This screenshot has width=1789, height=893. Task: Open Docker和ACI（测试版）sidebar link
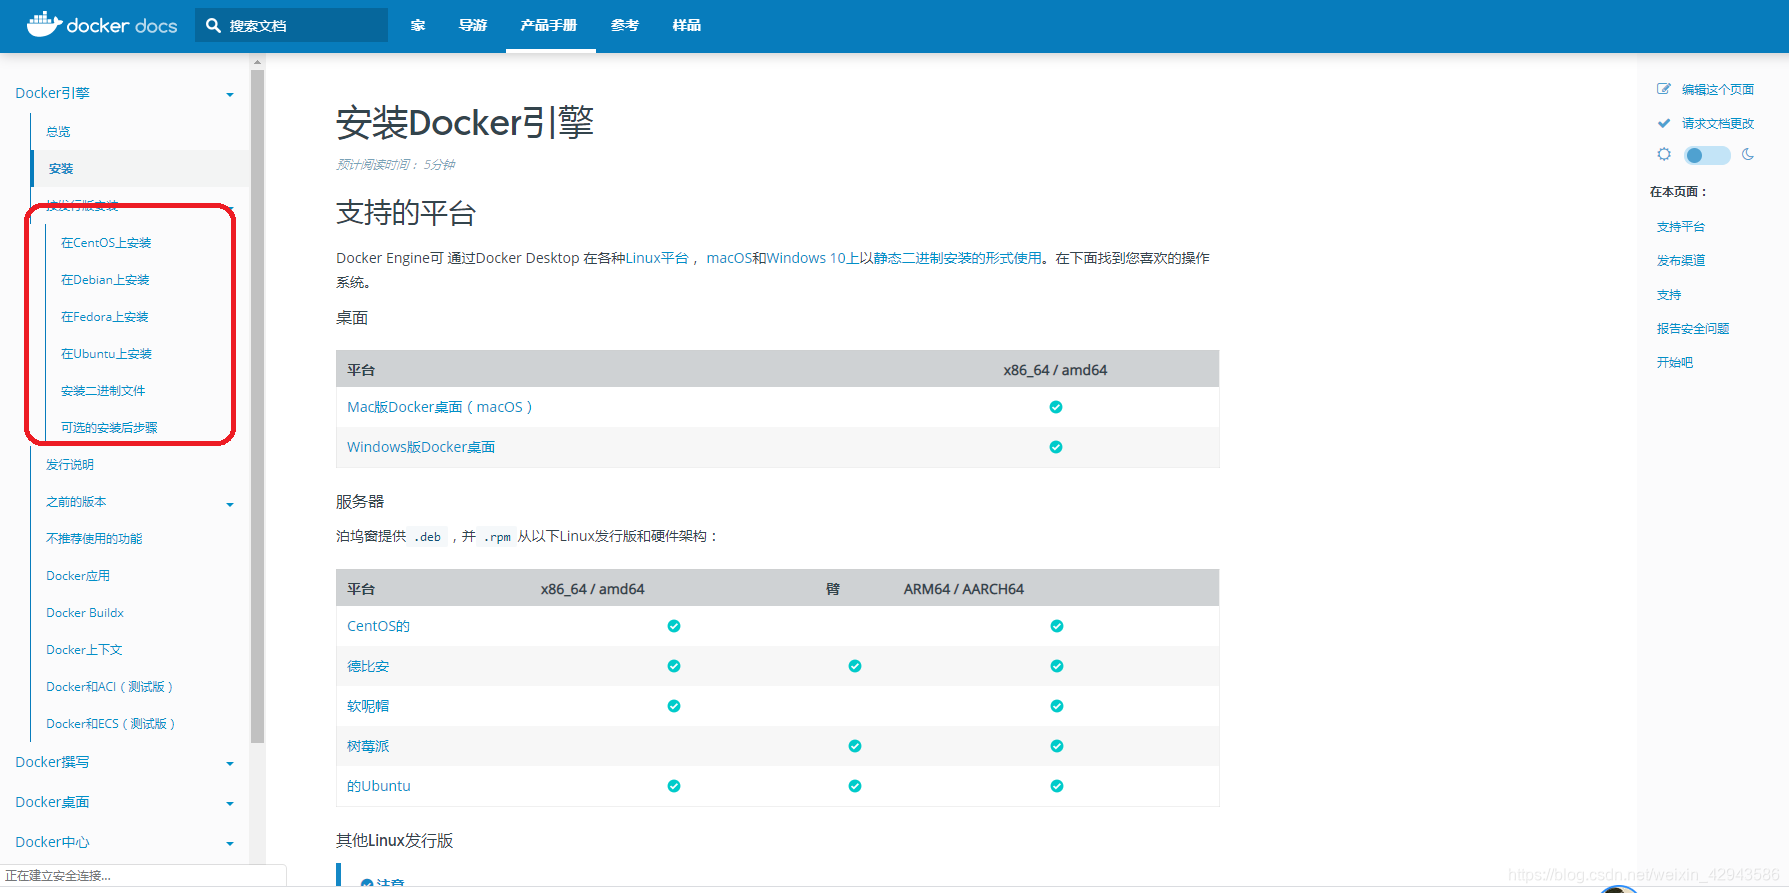click(109, 687)
